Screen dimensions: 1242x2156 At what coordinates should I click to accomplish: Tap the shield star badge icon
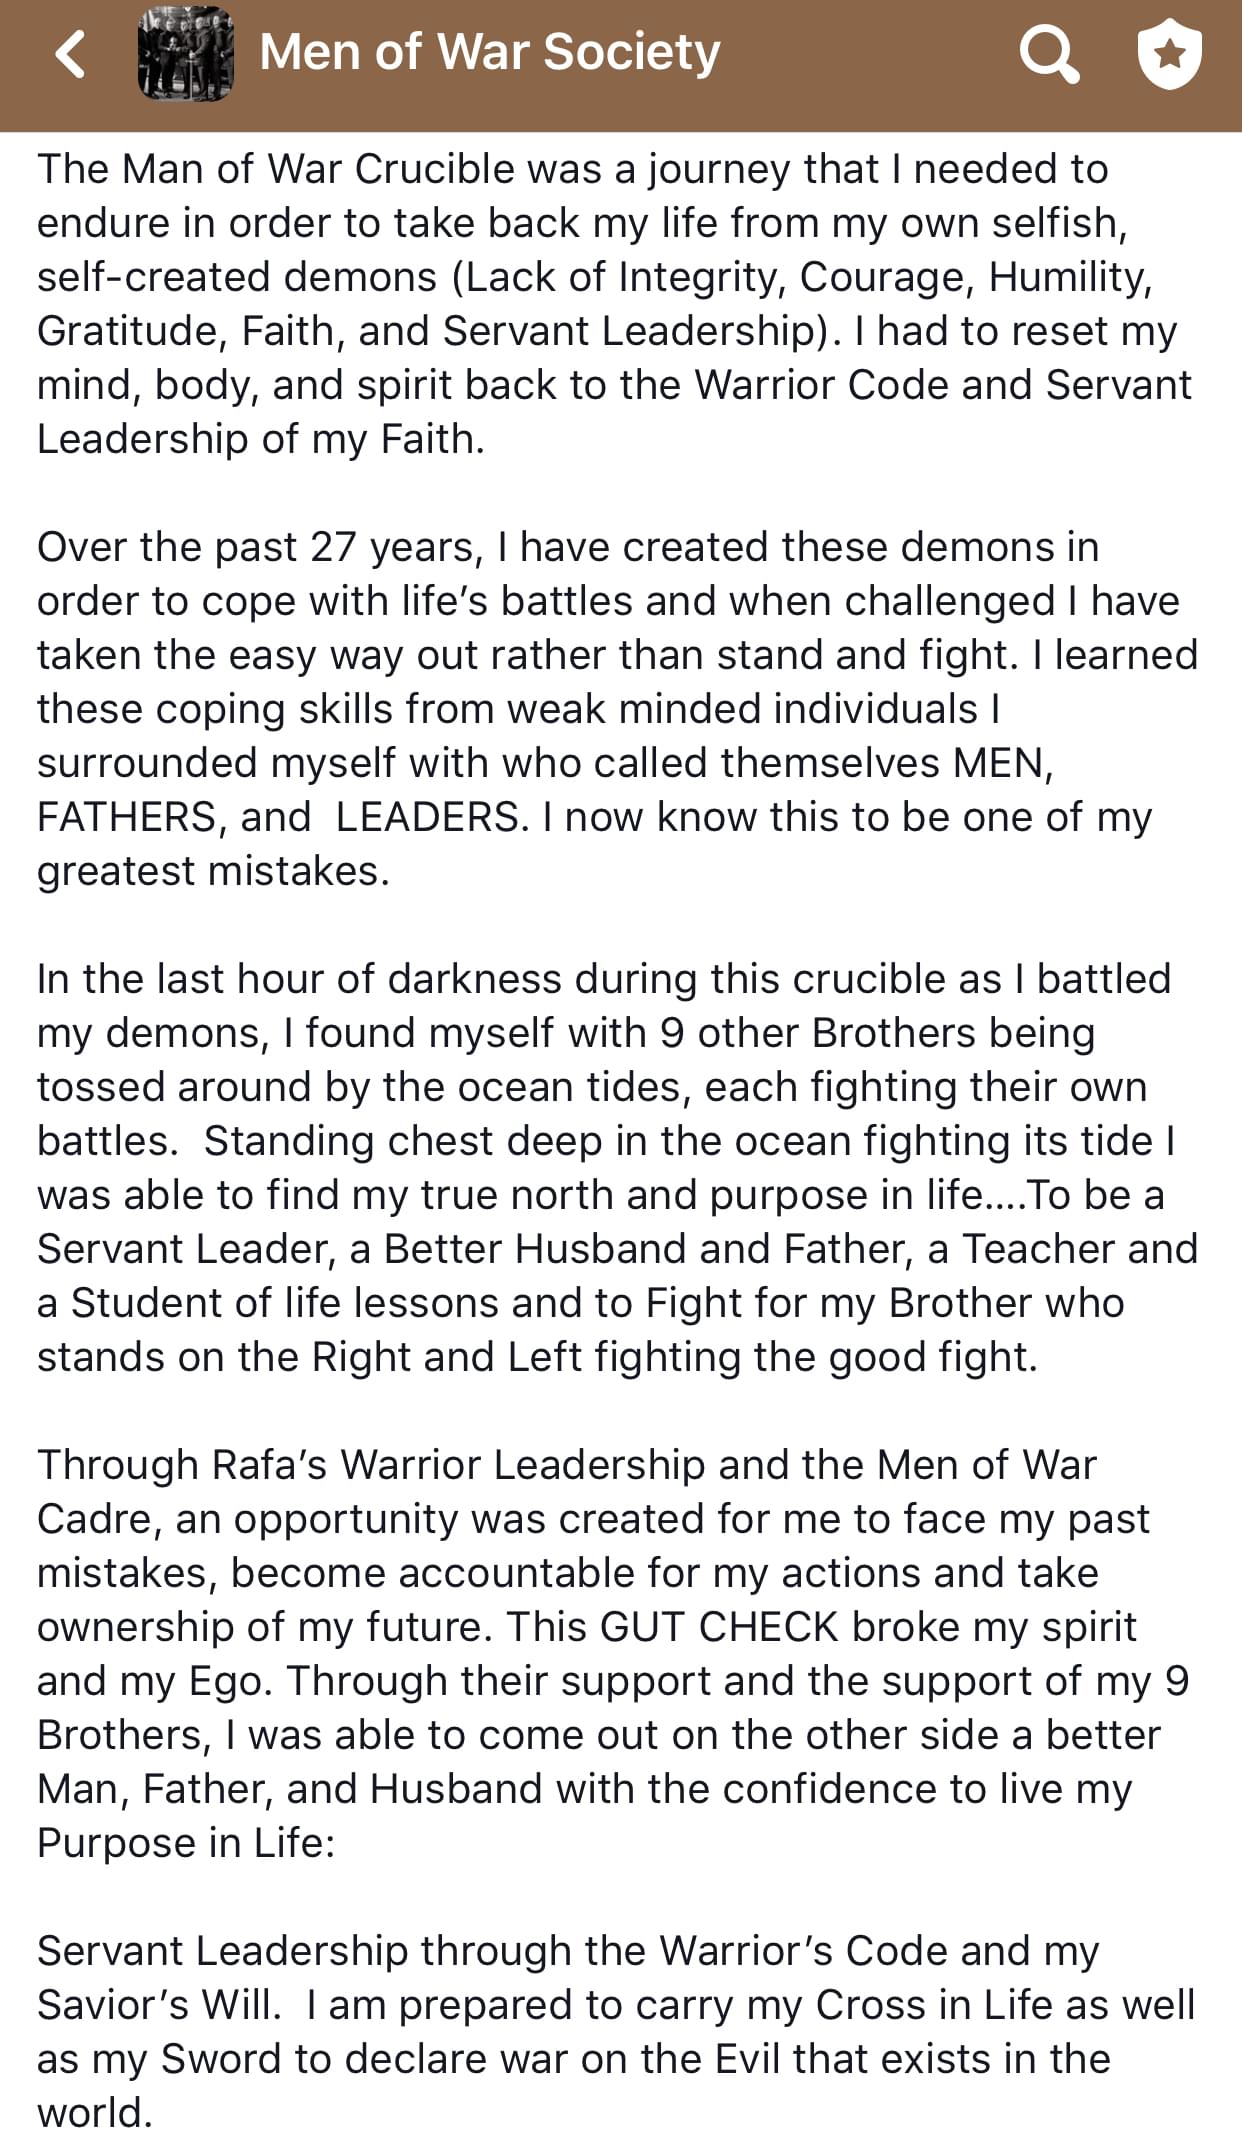(1170, 53)
